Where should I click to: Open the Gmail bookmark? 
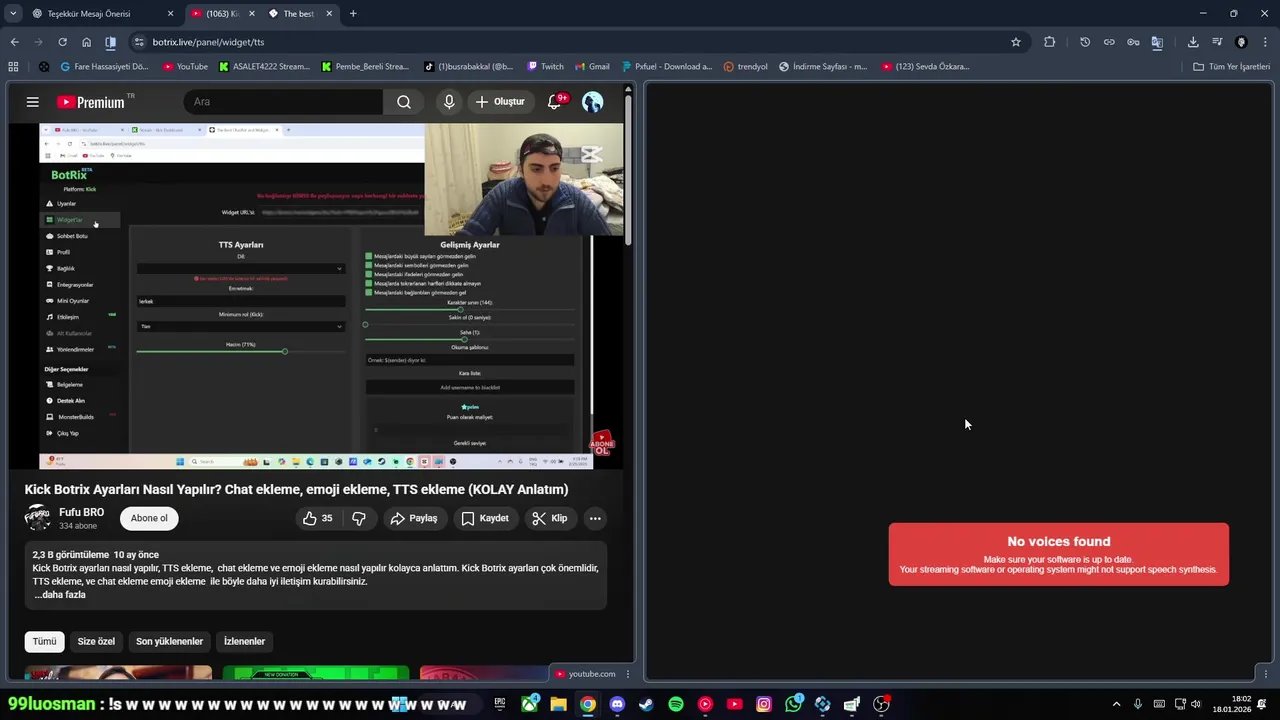pos(593,67)
